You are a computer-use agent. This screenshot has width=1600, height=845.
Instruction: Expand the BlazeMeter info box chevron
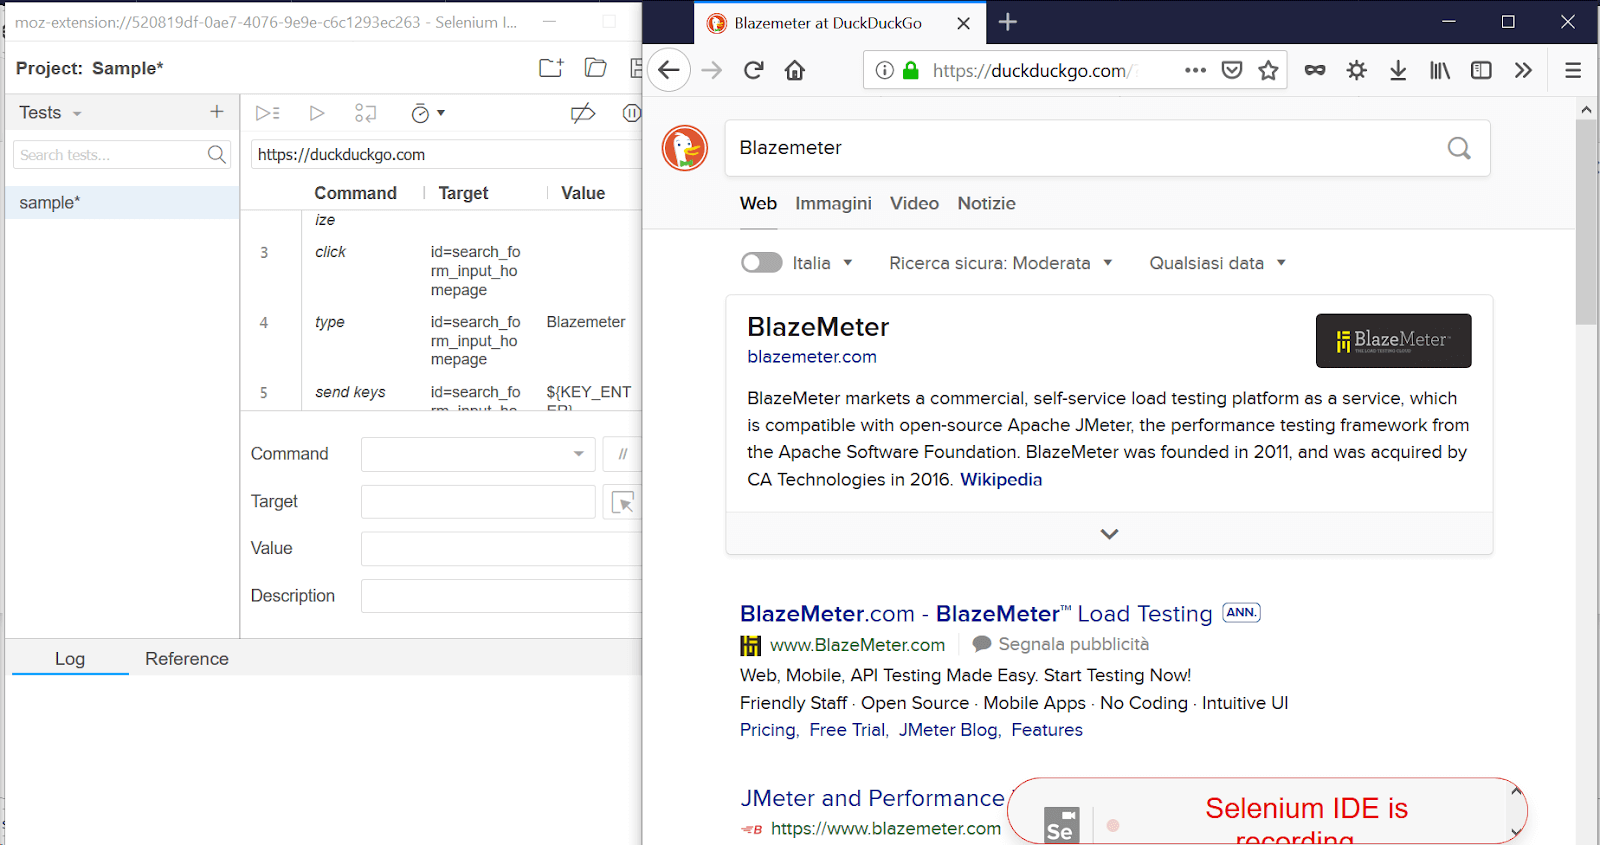click(x=1109, y=534)
